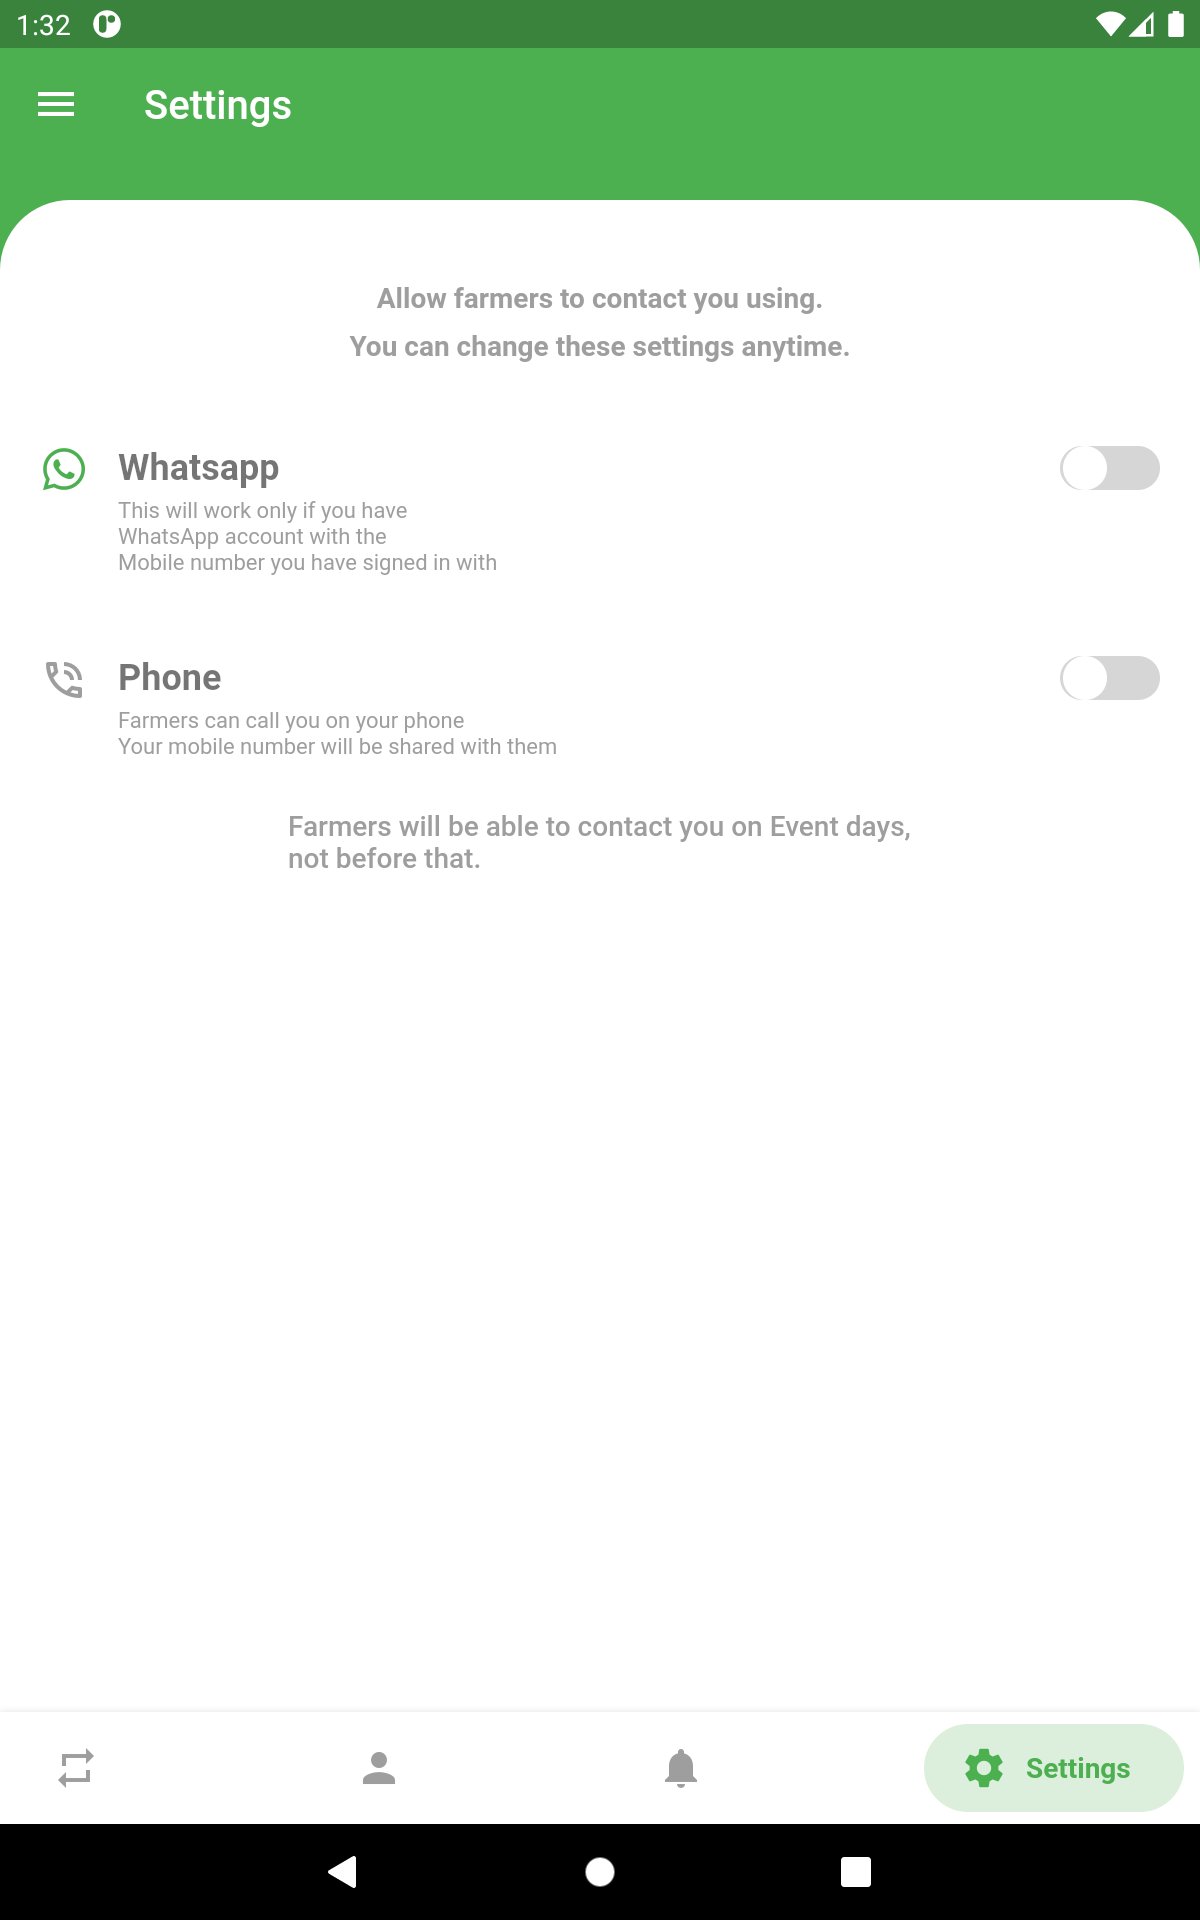Open the notifications bell tab

click(x=681, y=1768)
